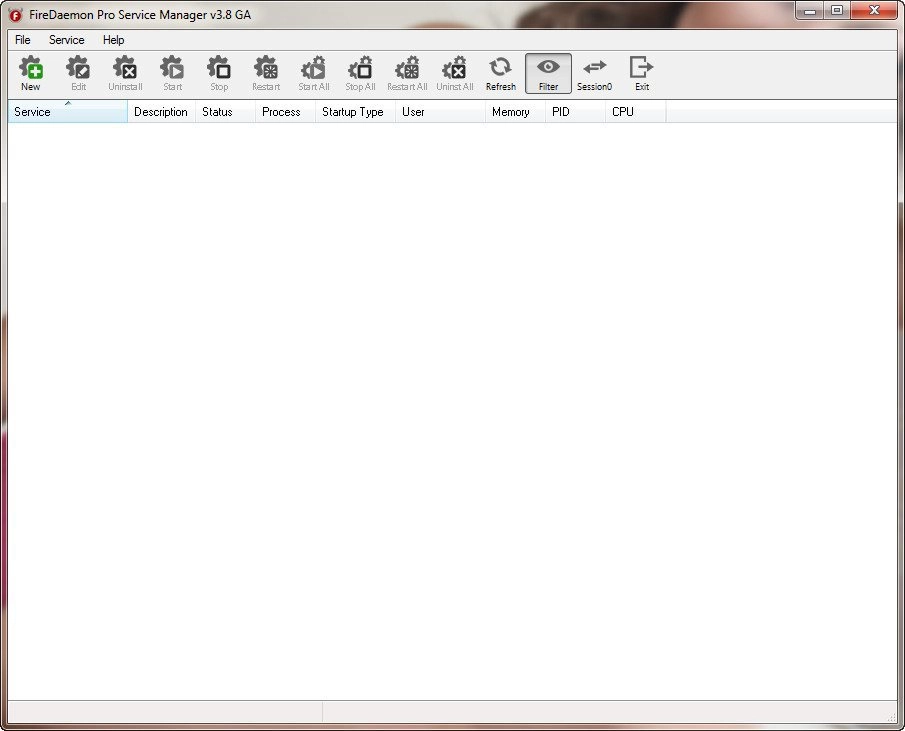This screenshot has height=731, width=905.
Task: Minimize the FireDaemon window
Action: pos(810,10)
